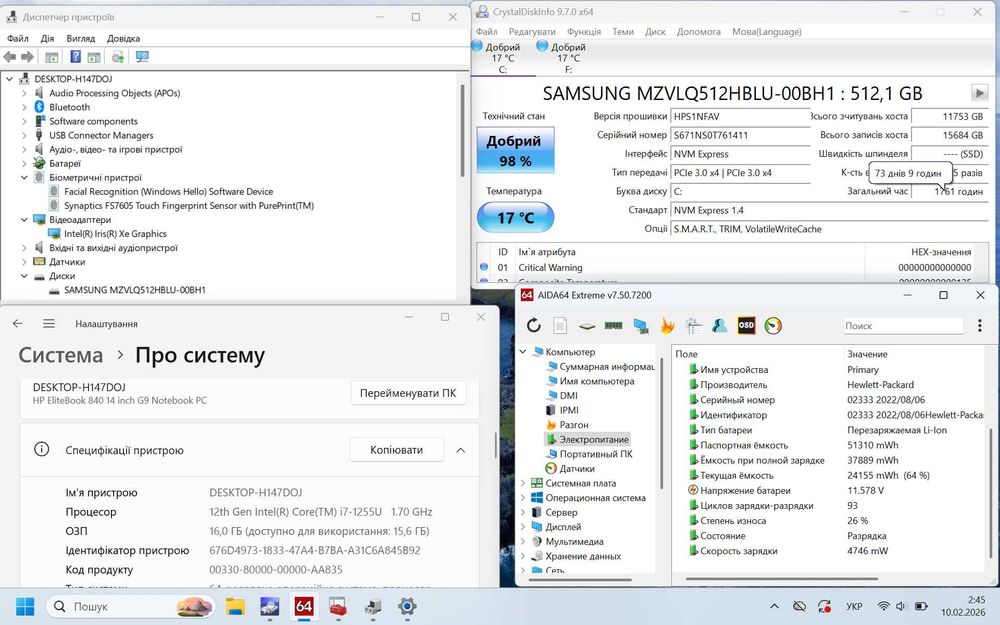Collapse Диски node in Device Manager

click(x=24, y=276)
